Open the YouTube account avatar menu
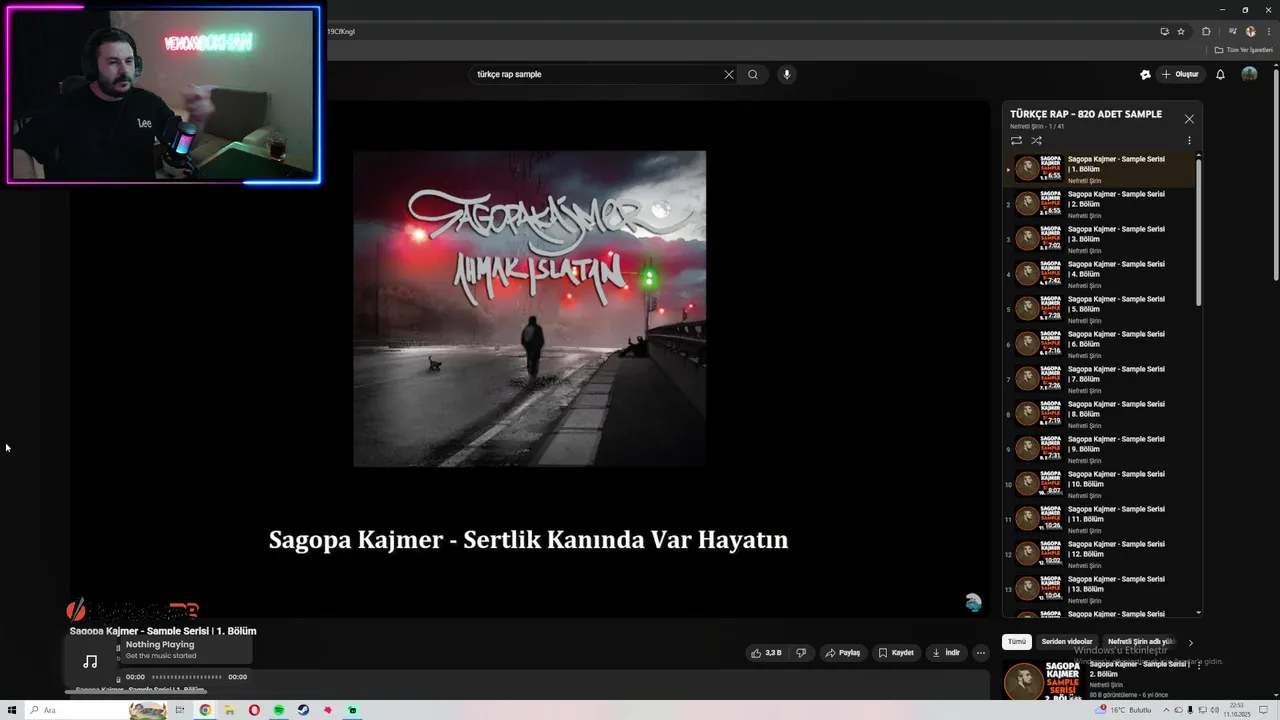 point(1249,74)
